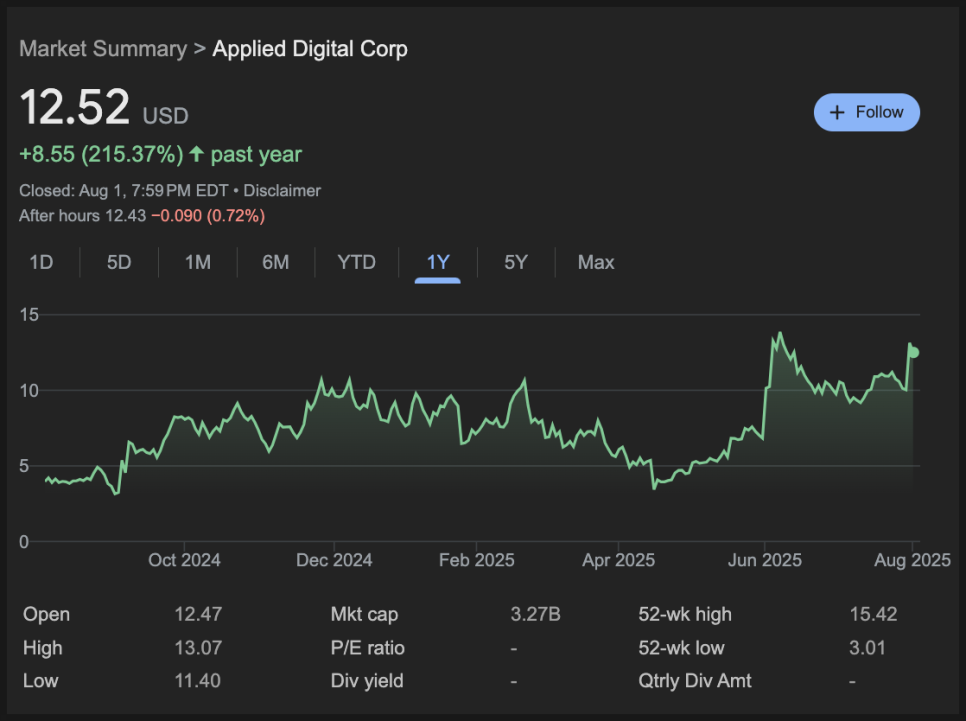Click the High value 13.07

pos(198,648)
